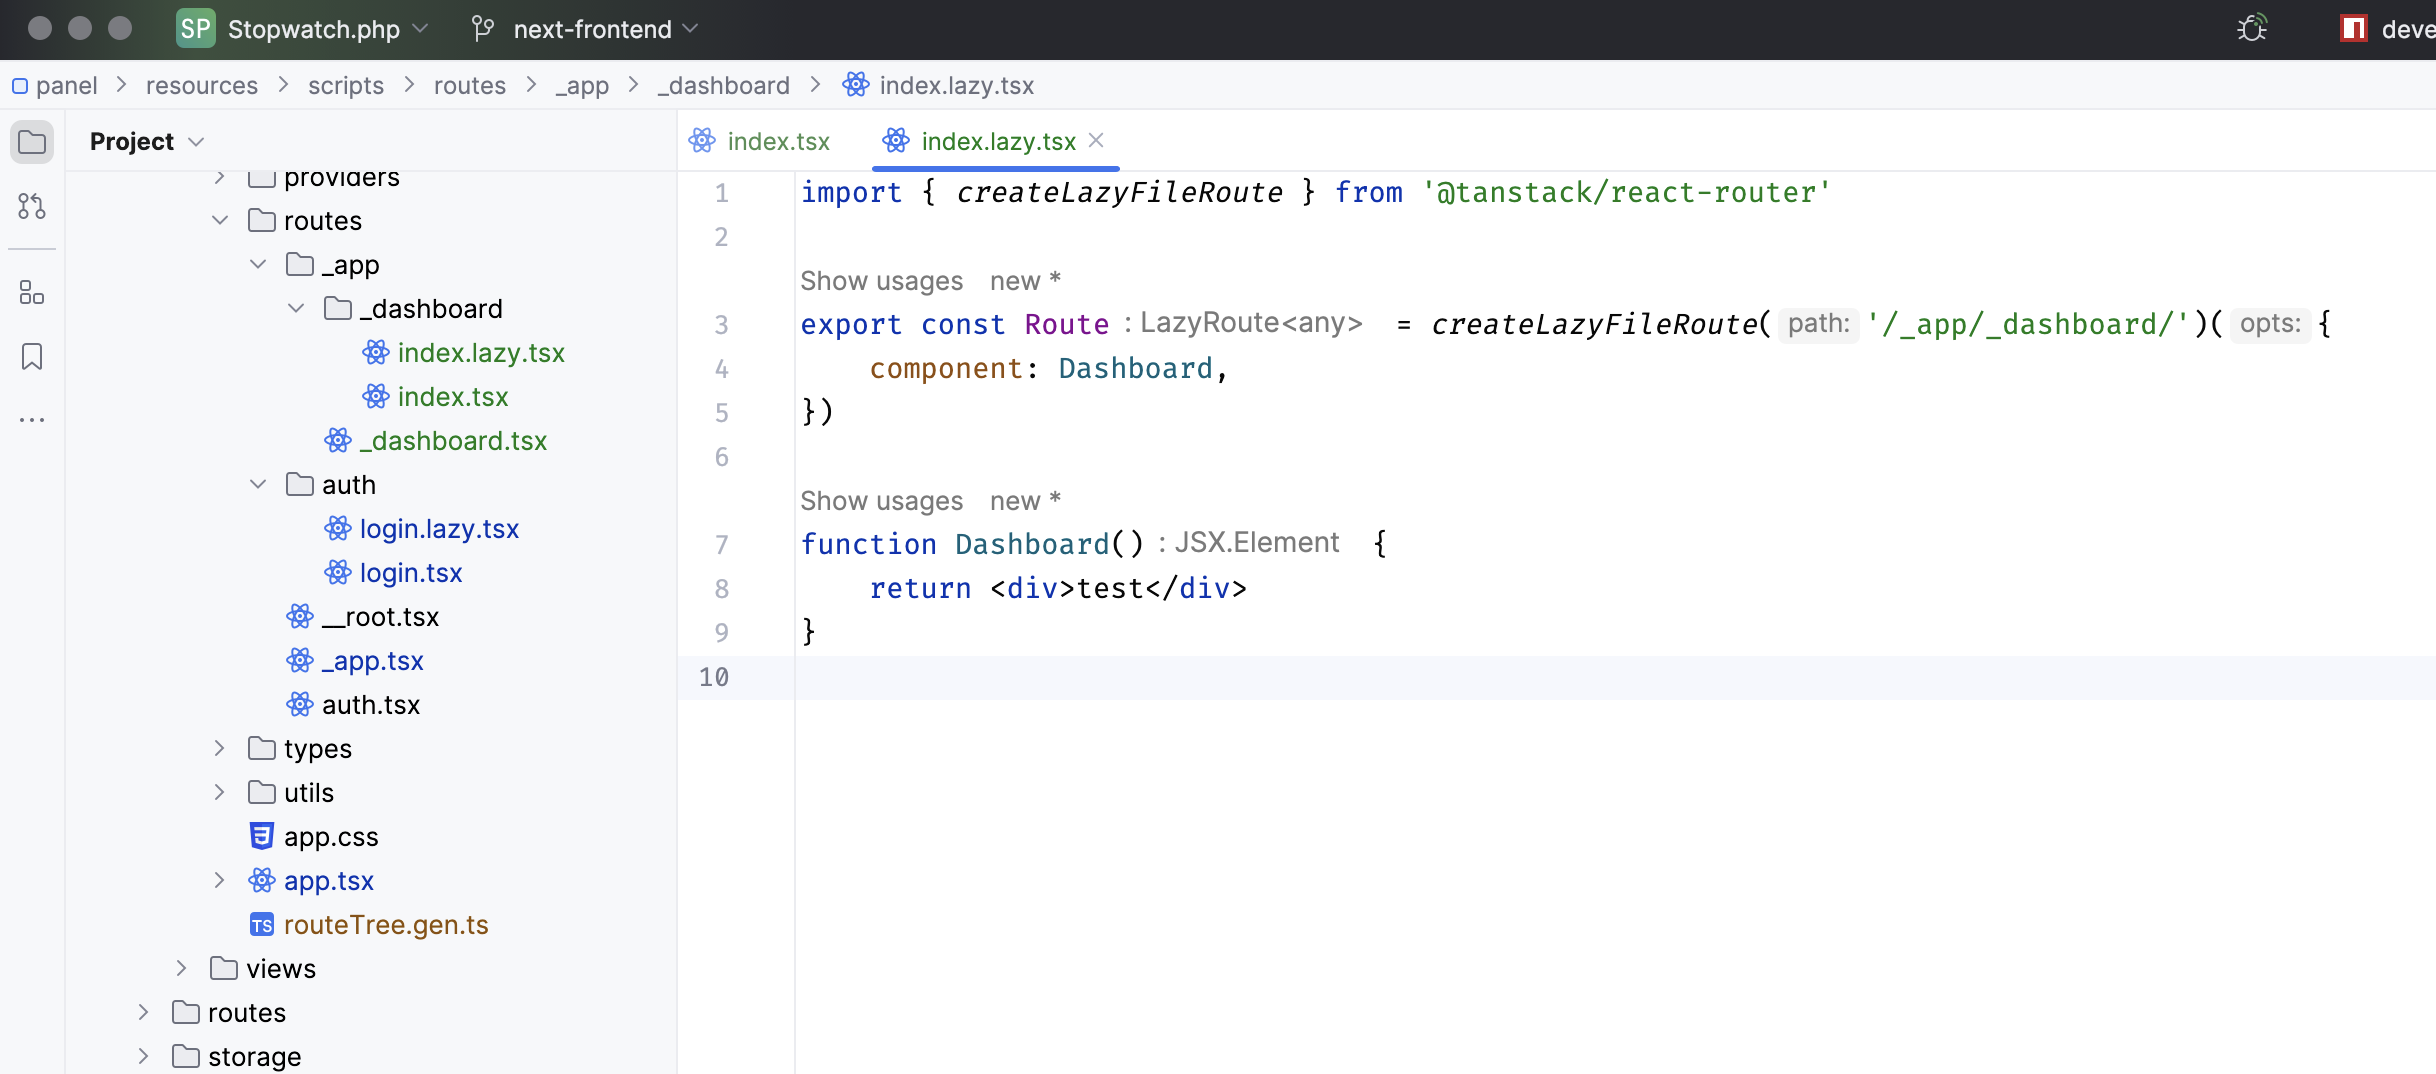The image size is (2436, 1074).
Task: Click resources in the breadcrumb path
Action: (202, 85)
